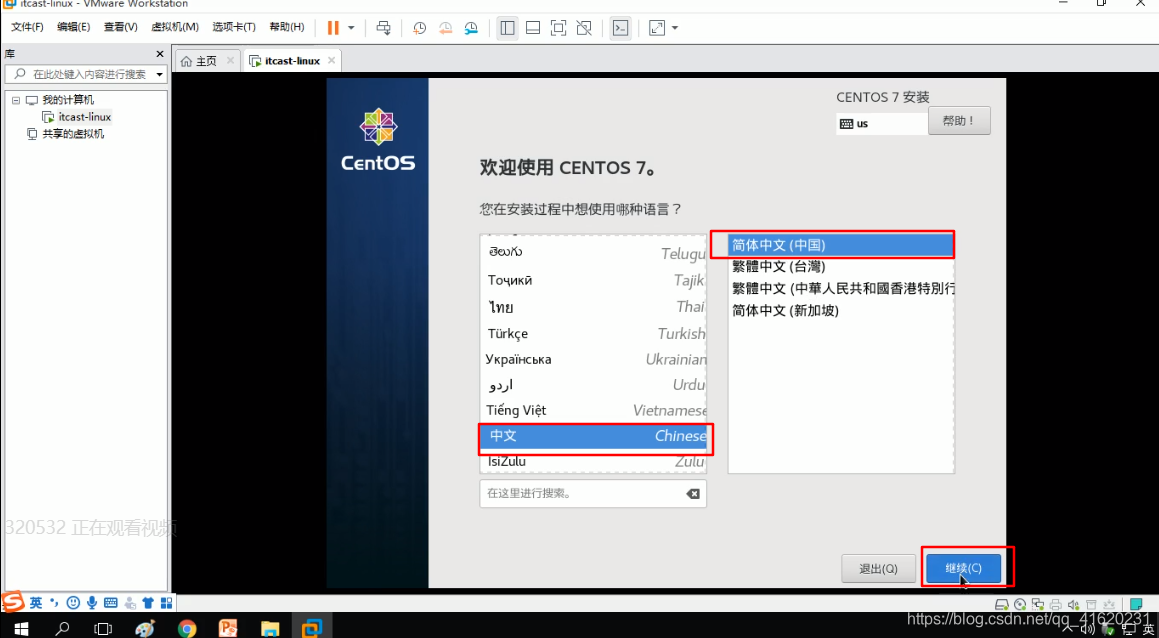Toggle the library sidebar view
This screenshot has width=1159, height=638.
507,28
